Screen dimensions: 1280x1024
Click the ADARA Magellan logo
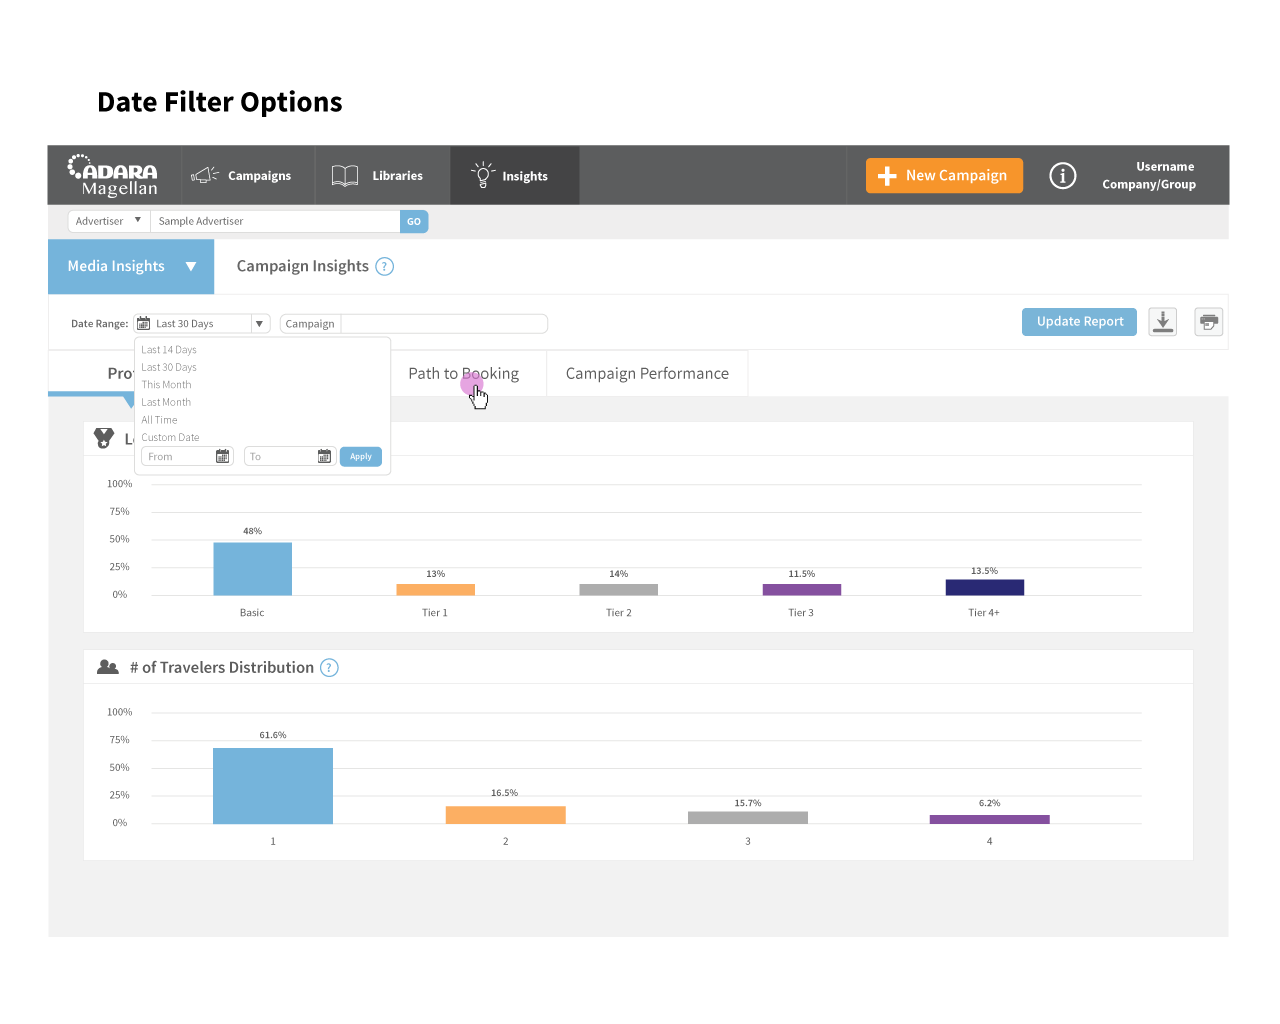coord(113,175)
